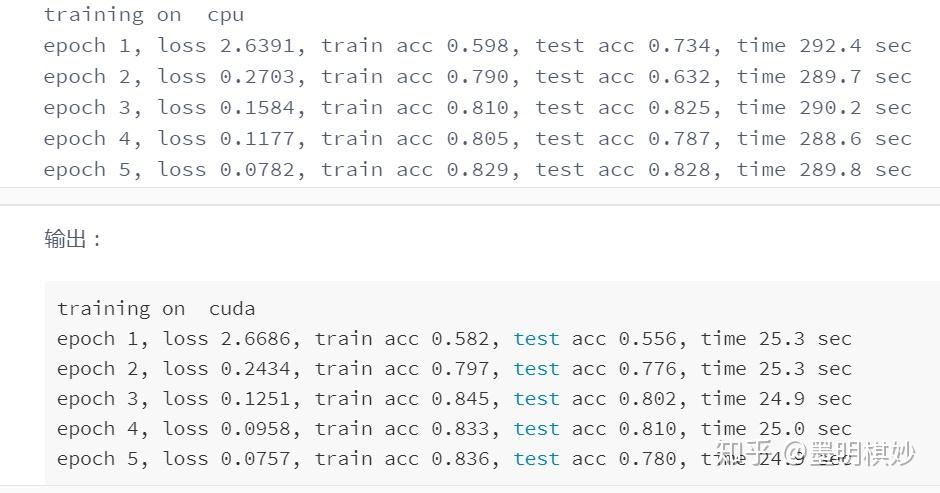Image resolution: width=940 pixels, height=493 pixels.
Task: Click the highlighted 'test' word in cuda epoch 2
Action: pyautogui.click(x=536, y=369)
